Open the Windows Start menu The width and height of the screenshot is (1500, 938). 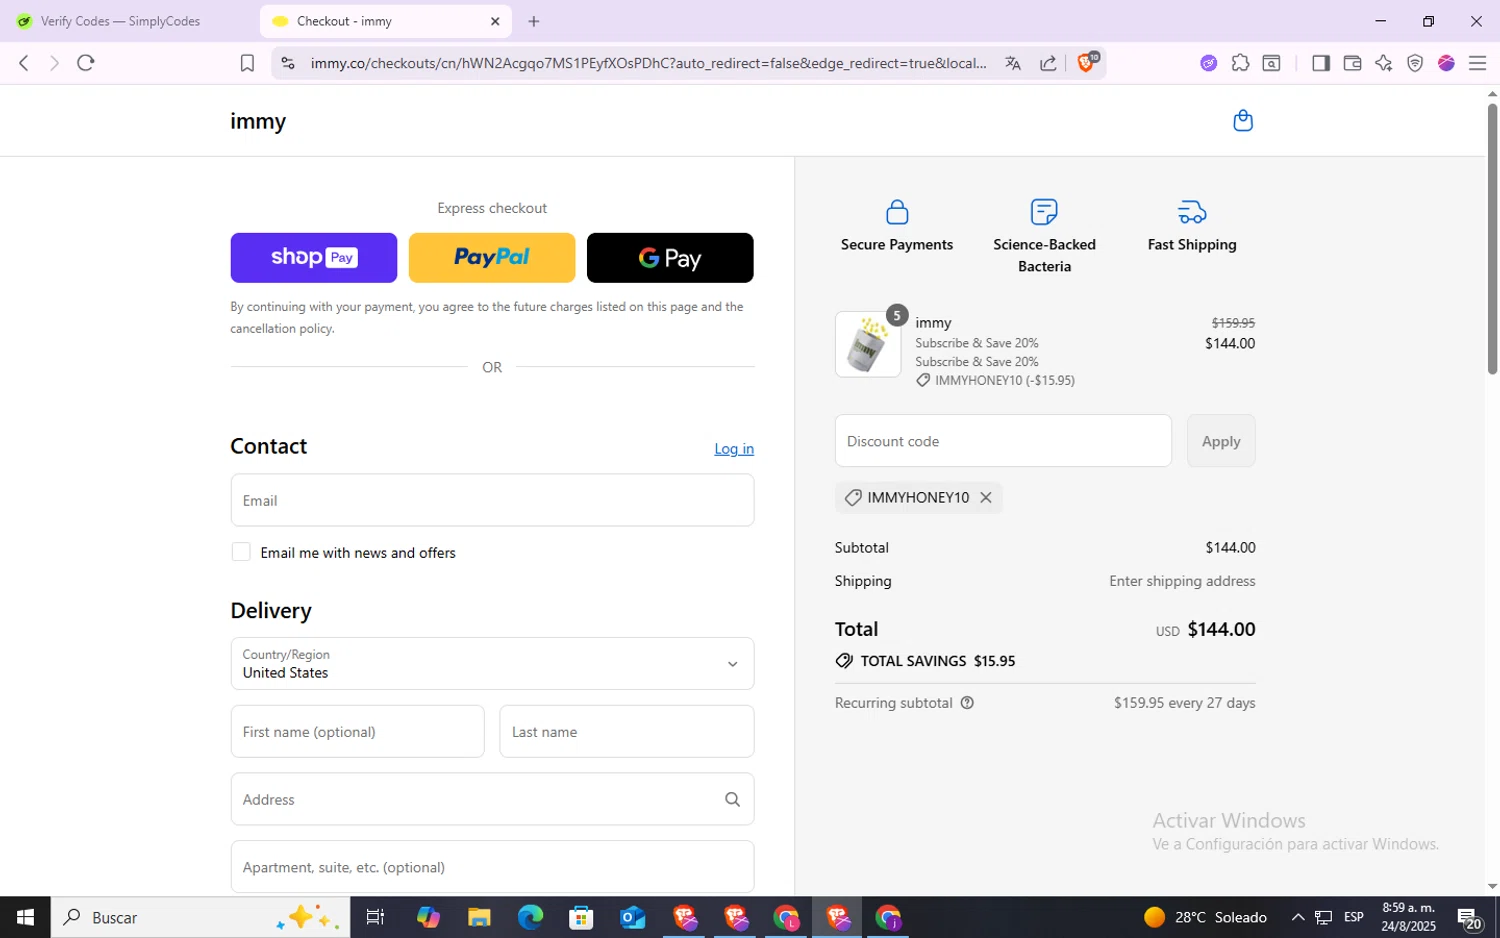[25, 917]
